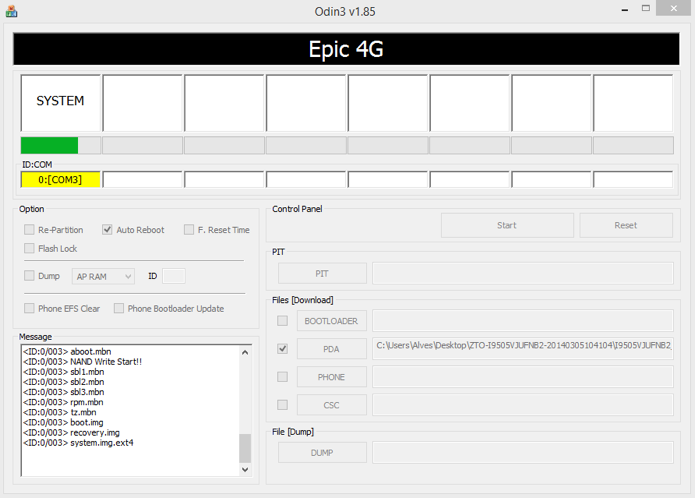The width and height of the screenshot is (695, 498).
Task: Select the 'rpm.mbn' log line
Action: pos(63,402)
